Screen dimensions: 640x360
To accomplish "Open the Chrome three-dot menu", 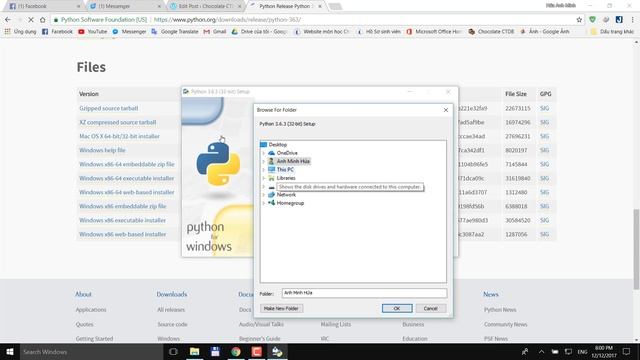I will pyautogui.click(x=633, y=20).
